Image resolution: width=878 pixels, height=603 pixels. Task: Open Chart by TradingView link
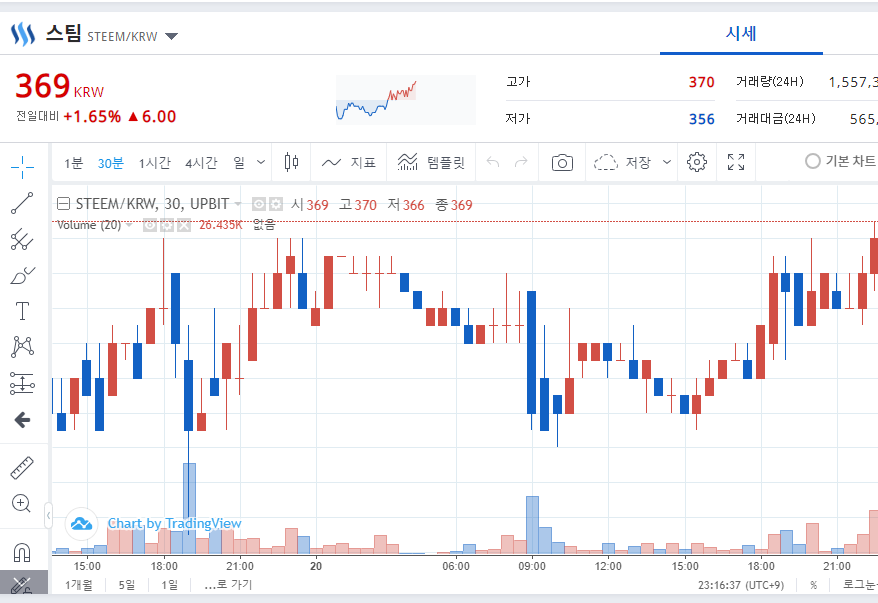(174, 523)
